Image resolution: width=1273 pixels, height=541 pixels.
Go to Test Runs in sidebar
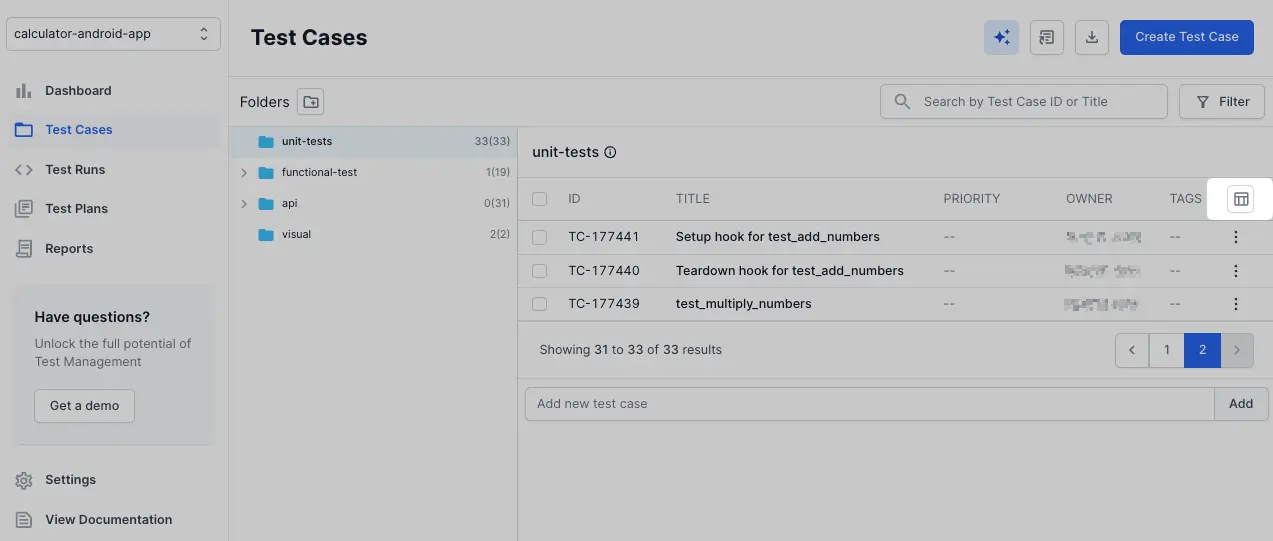pyautogui.click(x=75, y=169)
